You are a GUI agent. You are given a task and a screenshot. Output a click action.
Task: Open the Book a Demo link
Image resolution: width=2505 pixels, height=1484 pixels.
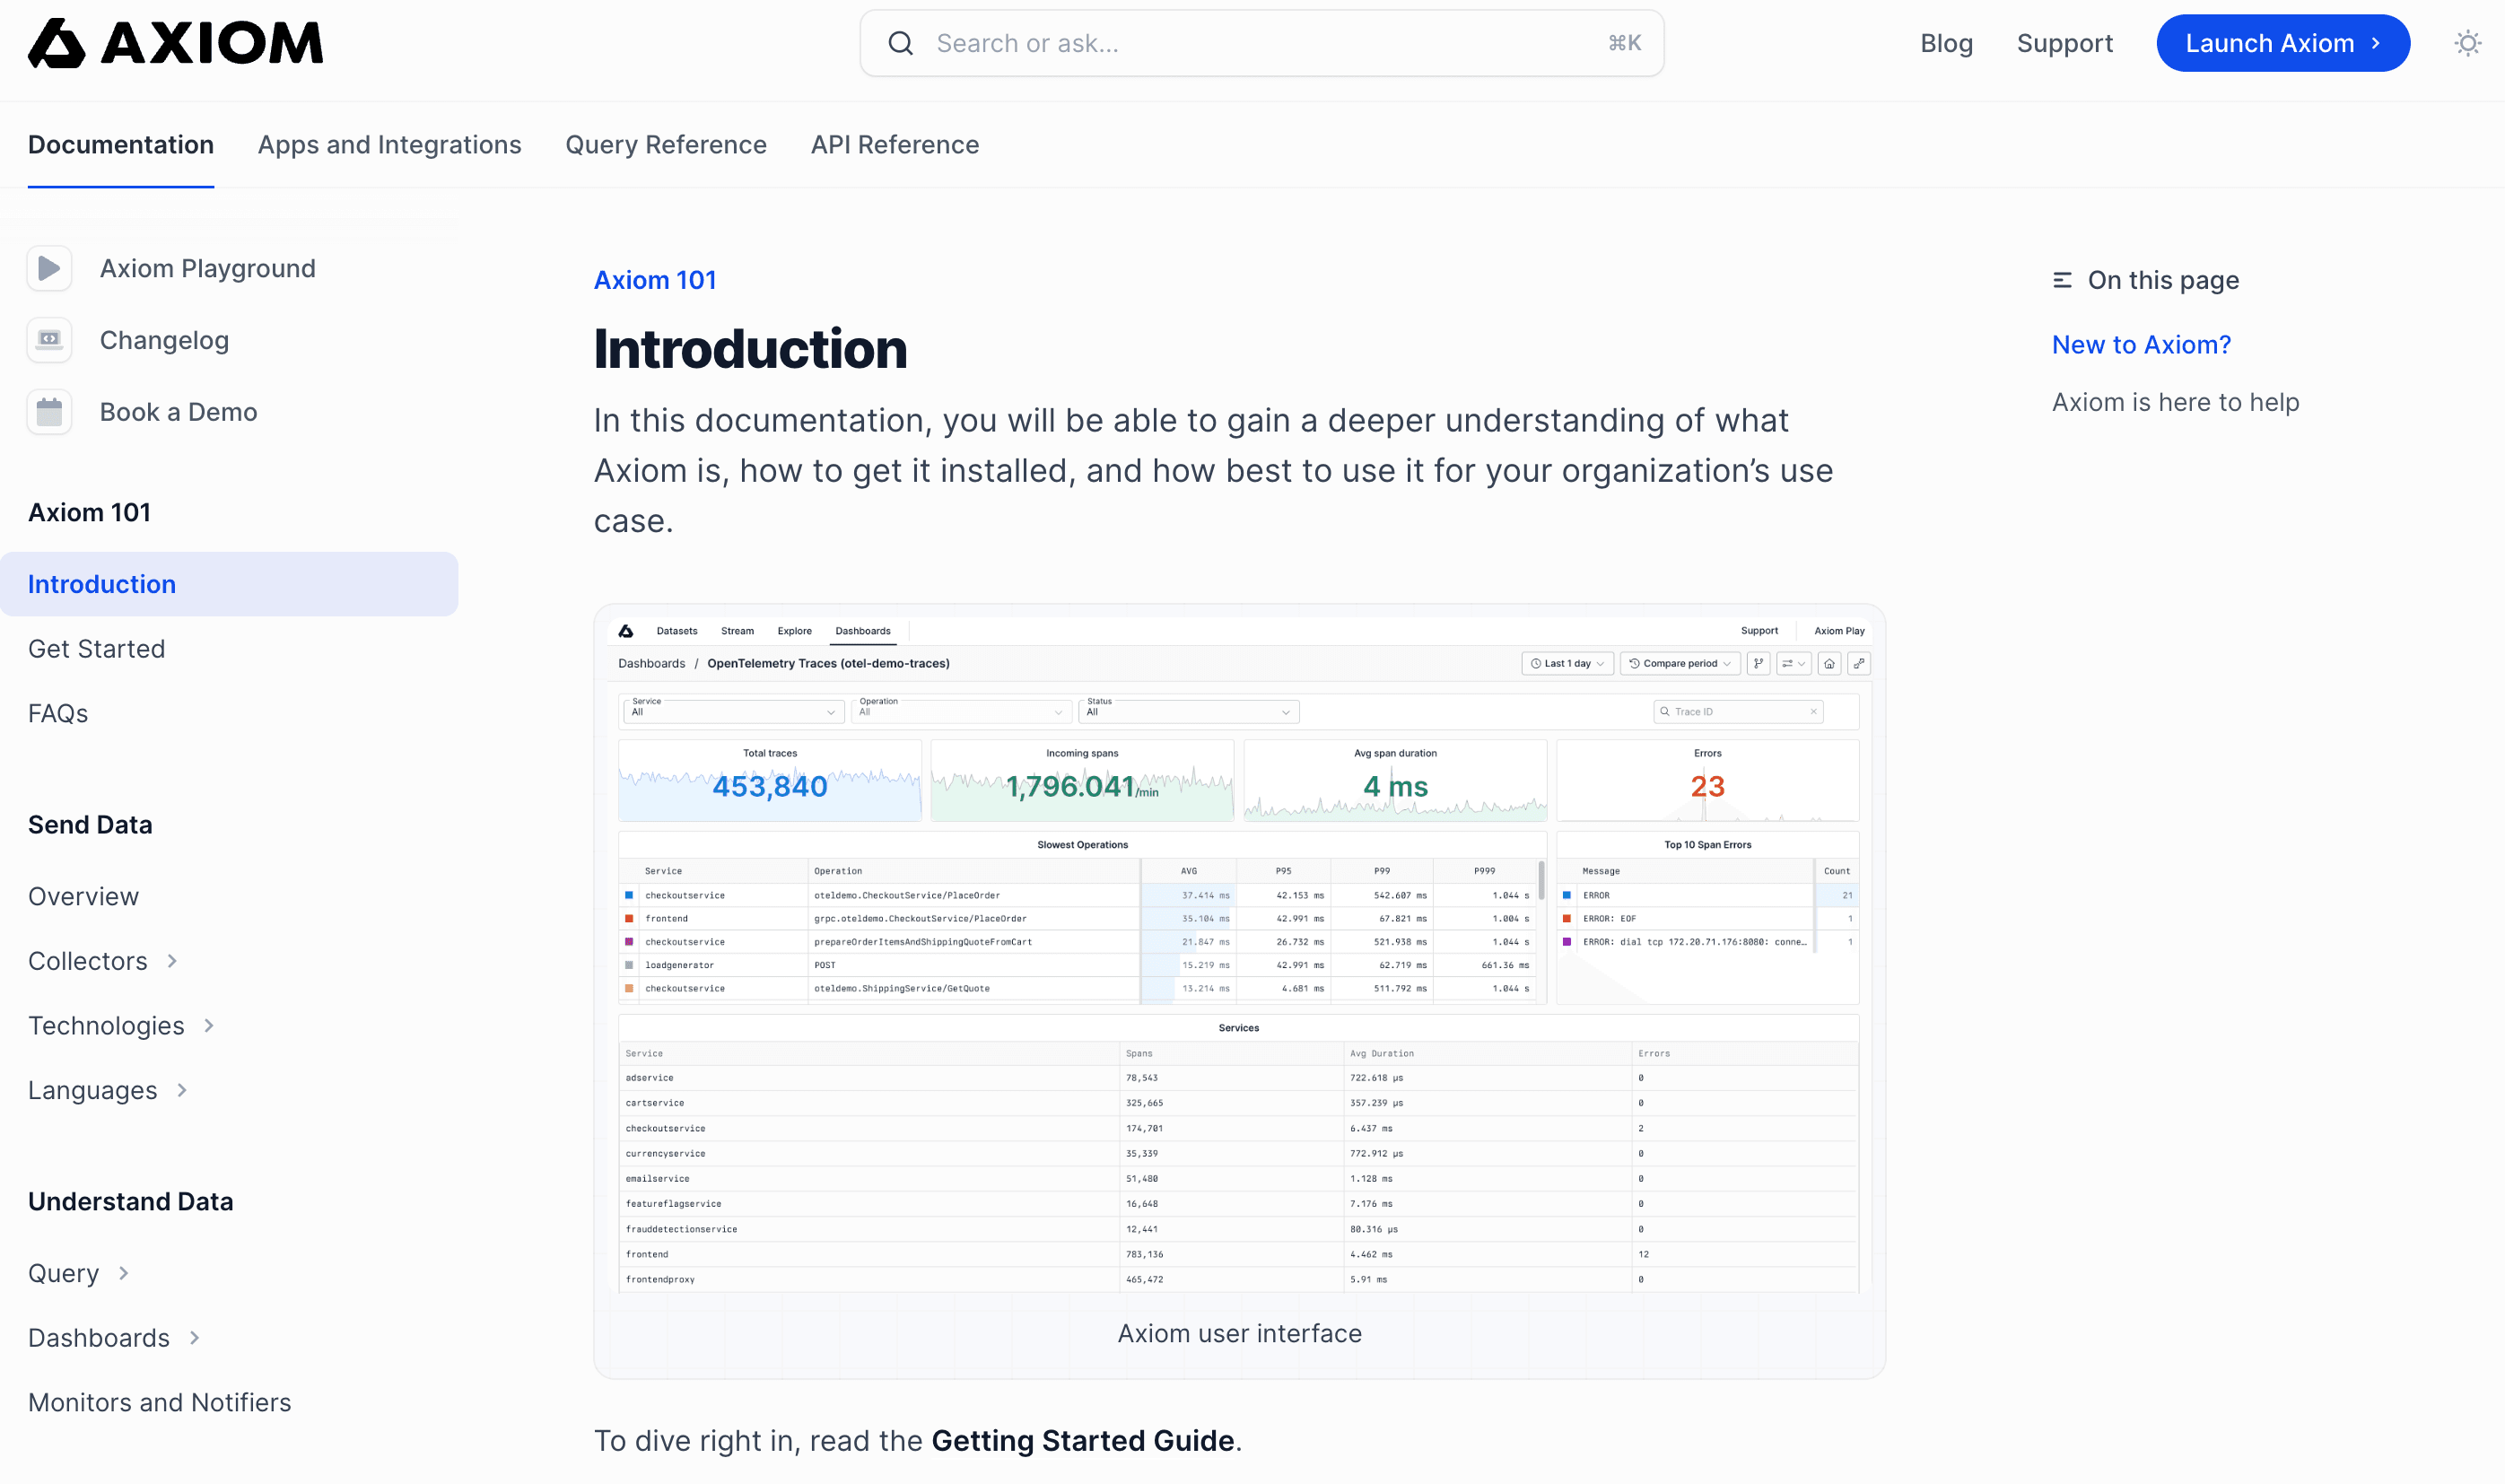point(179,412)
